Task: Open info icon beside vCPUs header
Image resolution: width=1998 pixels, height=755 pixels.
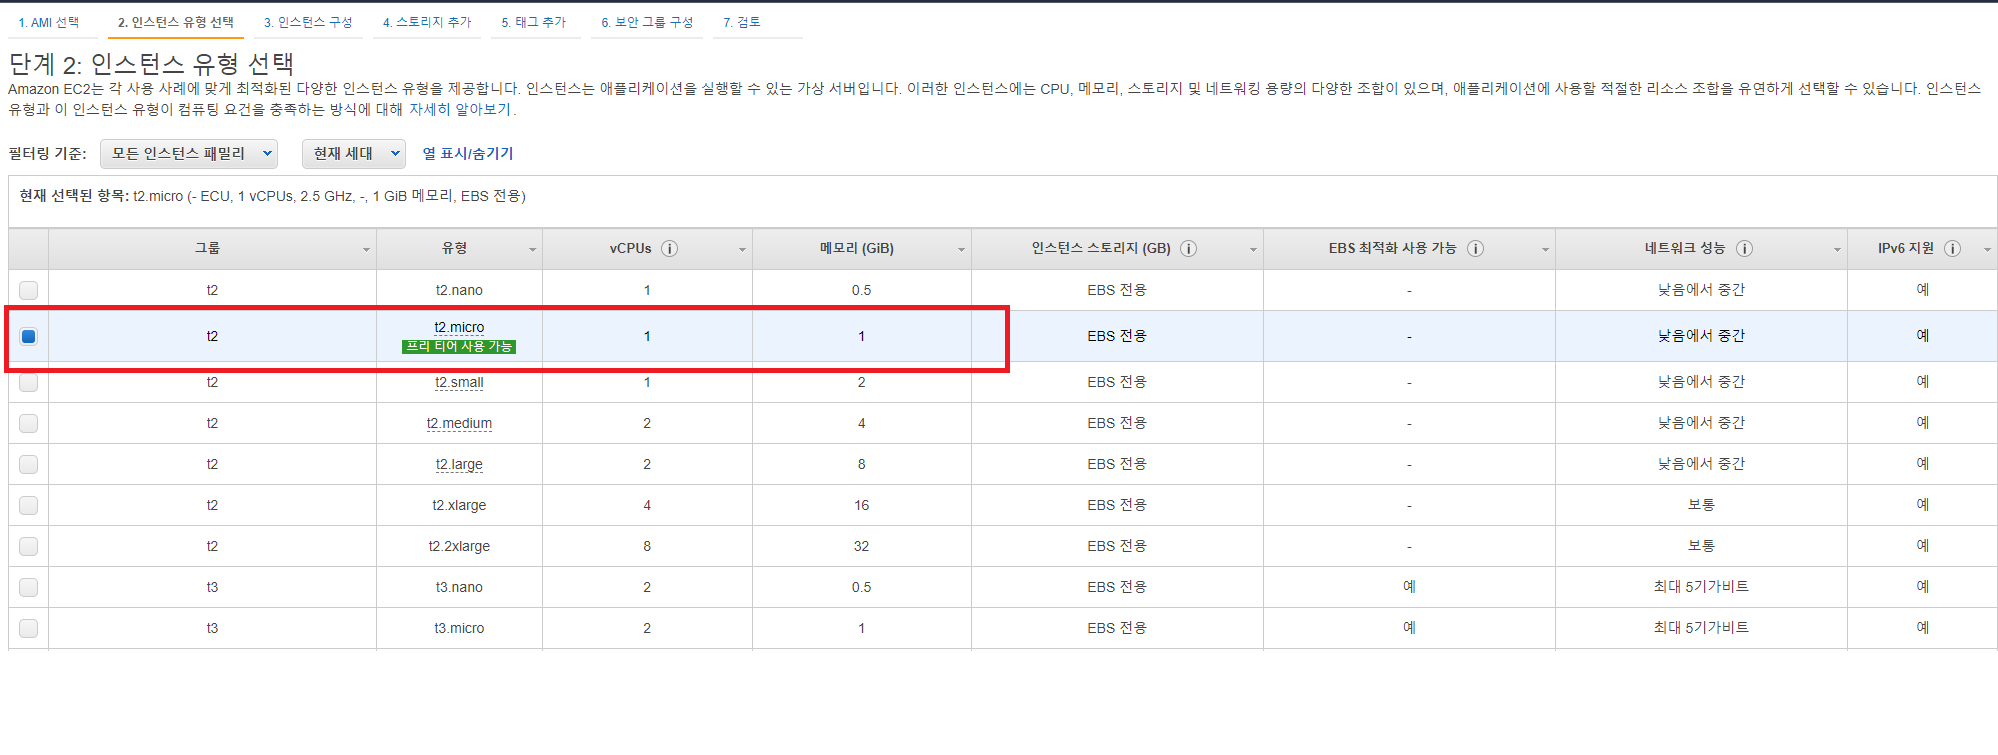Action: (x=669, y=249)
